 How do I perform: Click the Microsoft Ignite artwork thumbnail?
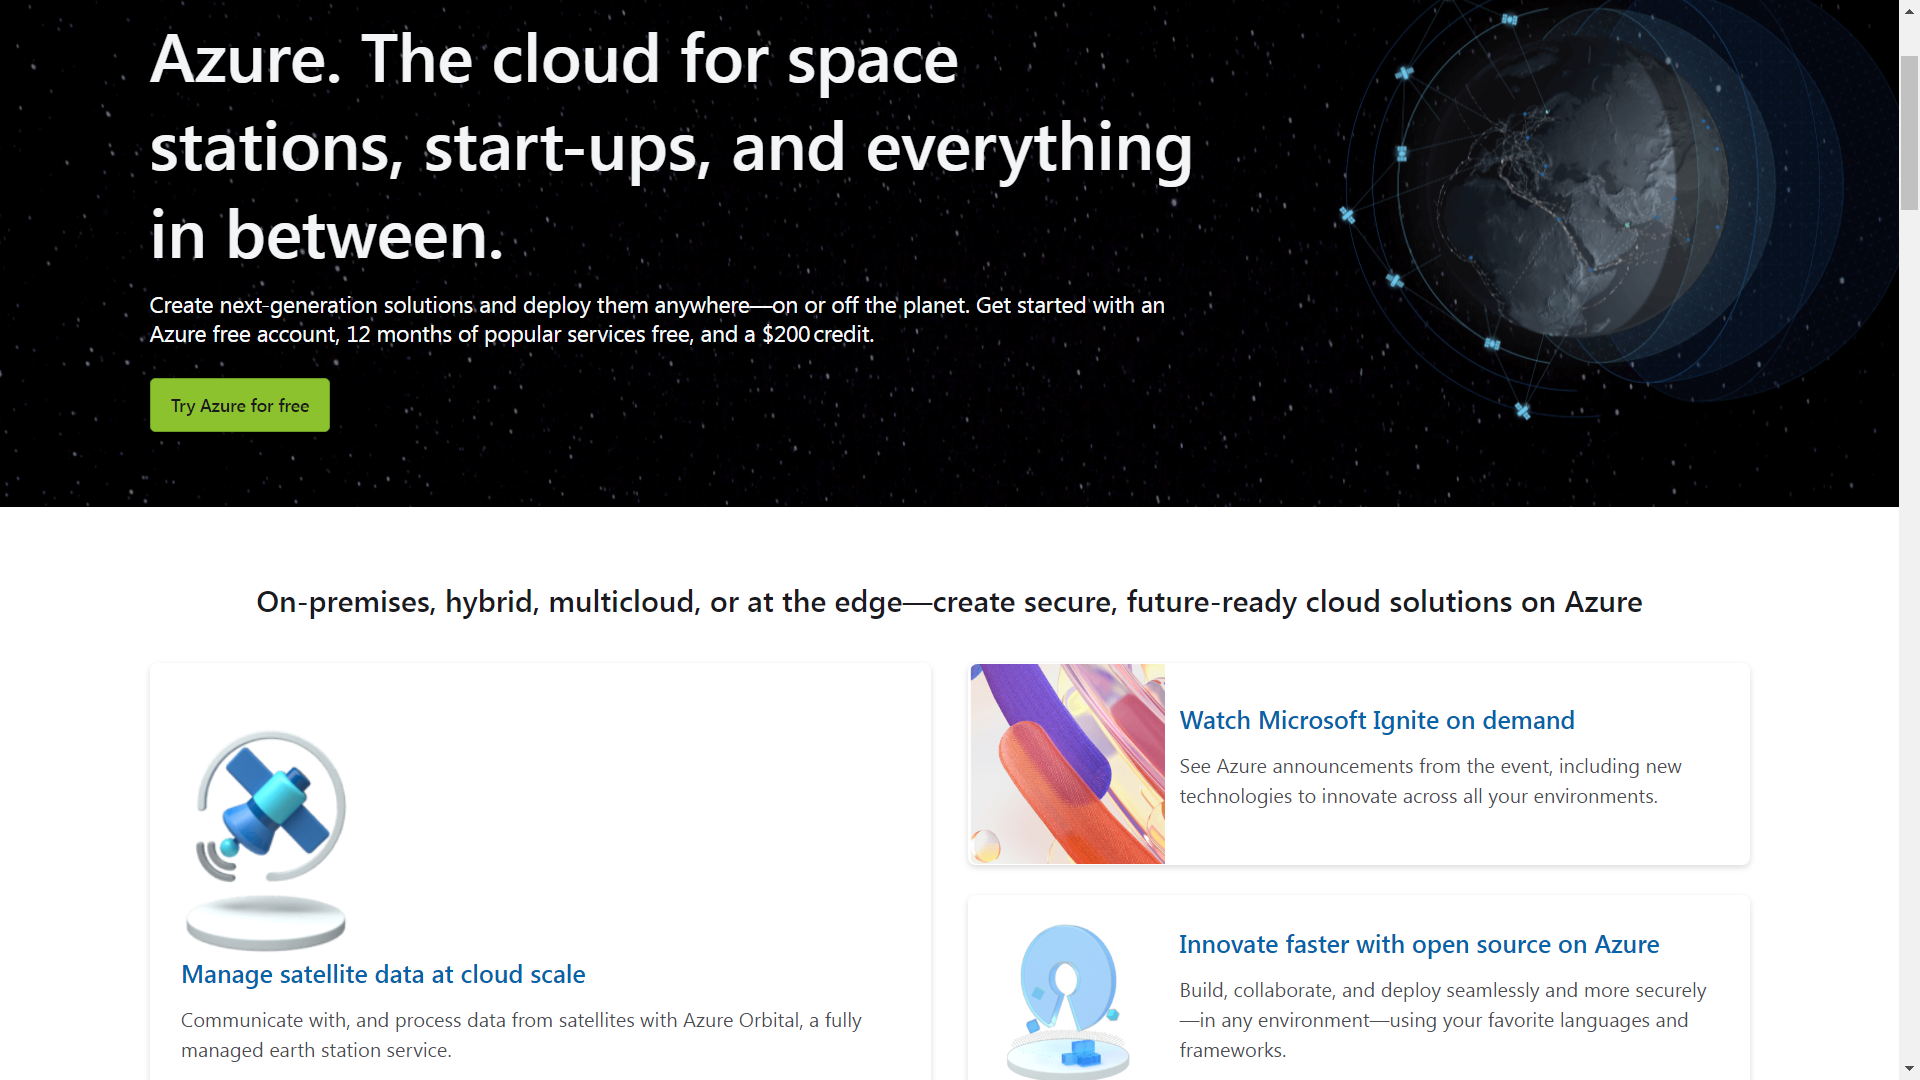(1066, 763)
